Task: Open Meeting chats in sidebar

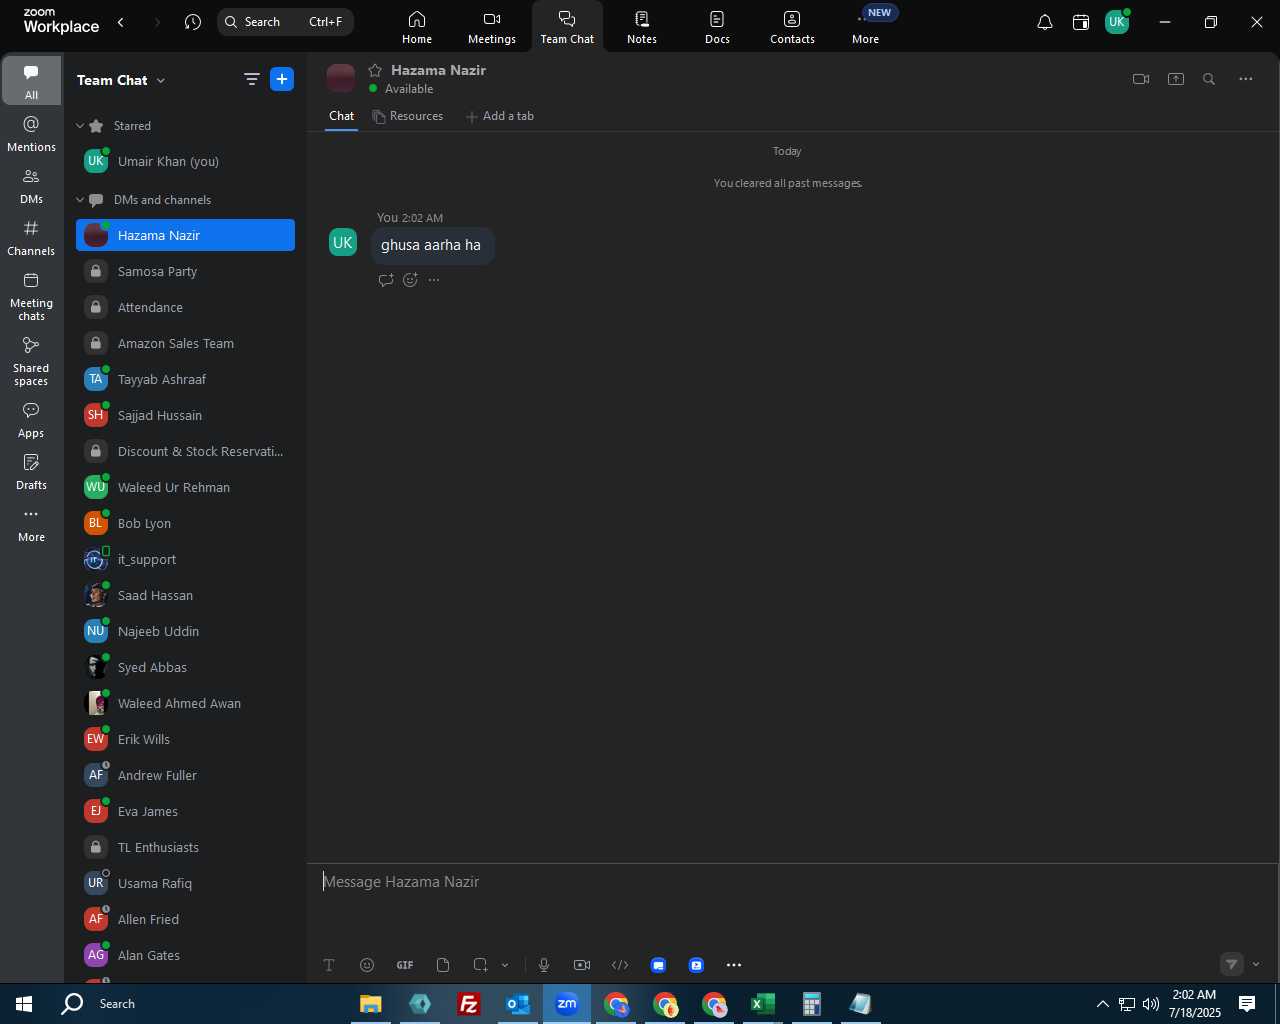Action: tap(32, 296)
